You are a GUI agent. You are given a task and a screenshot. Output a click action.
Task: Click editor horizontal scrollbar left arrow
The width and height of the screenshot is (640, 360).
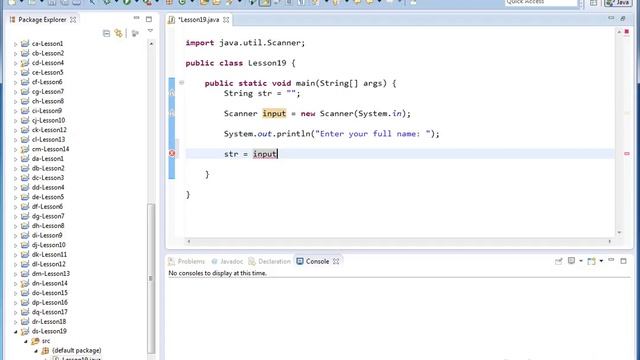coord(189,241)
